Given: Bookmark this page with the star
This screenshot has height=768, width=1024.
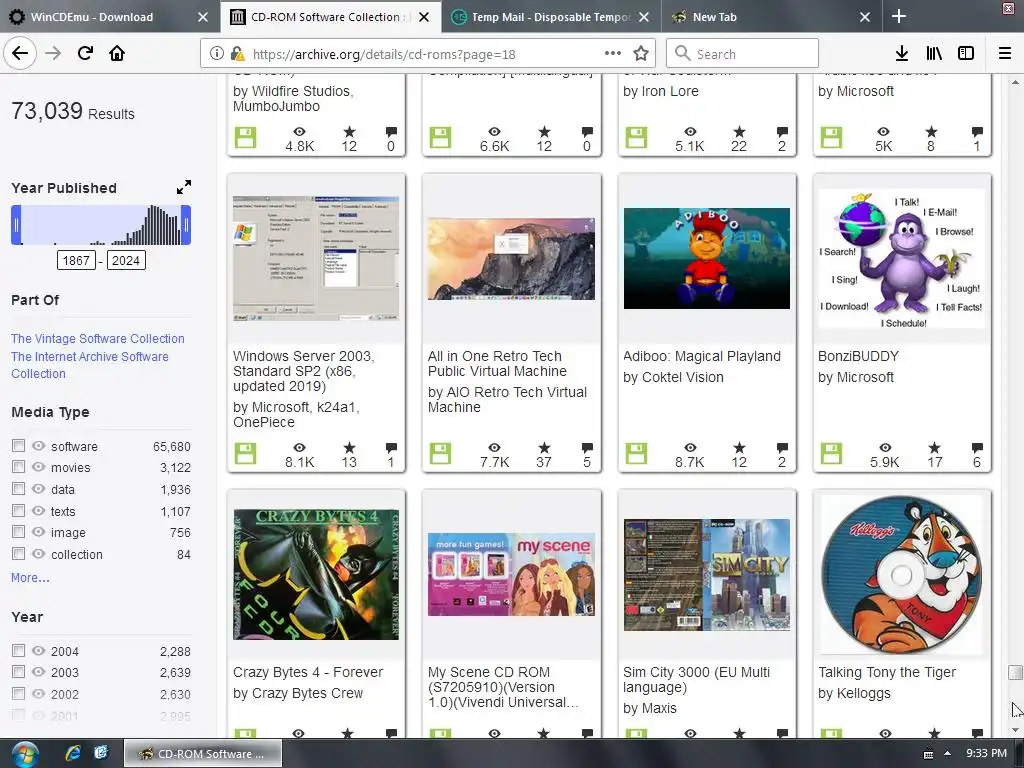Looking at the screenshot, I should 641,54.
